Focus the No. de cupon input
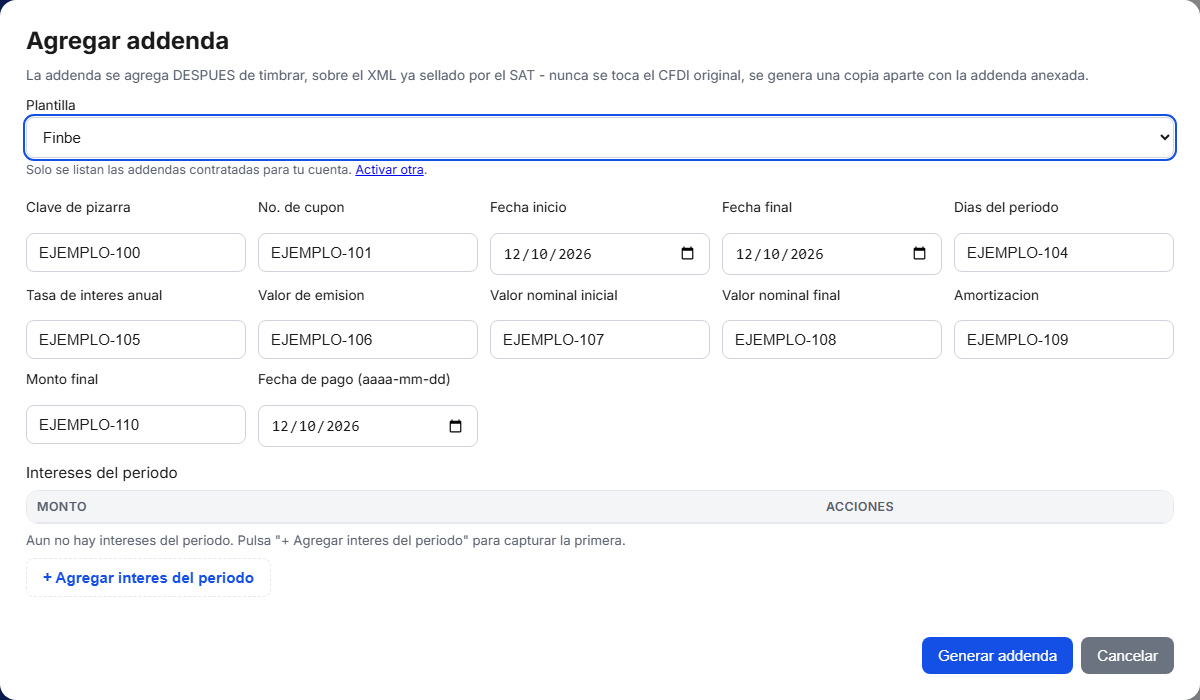 click(368, 253)
